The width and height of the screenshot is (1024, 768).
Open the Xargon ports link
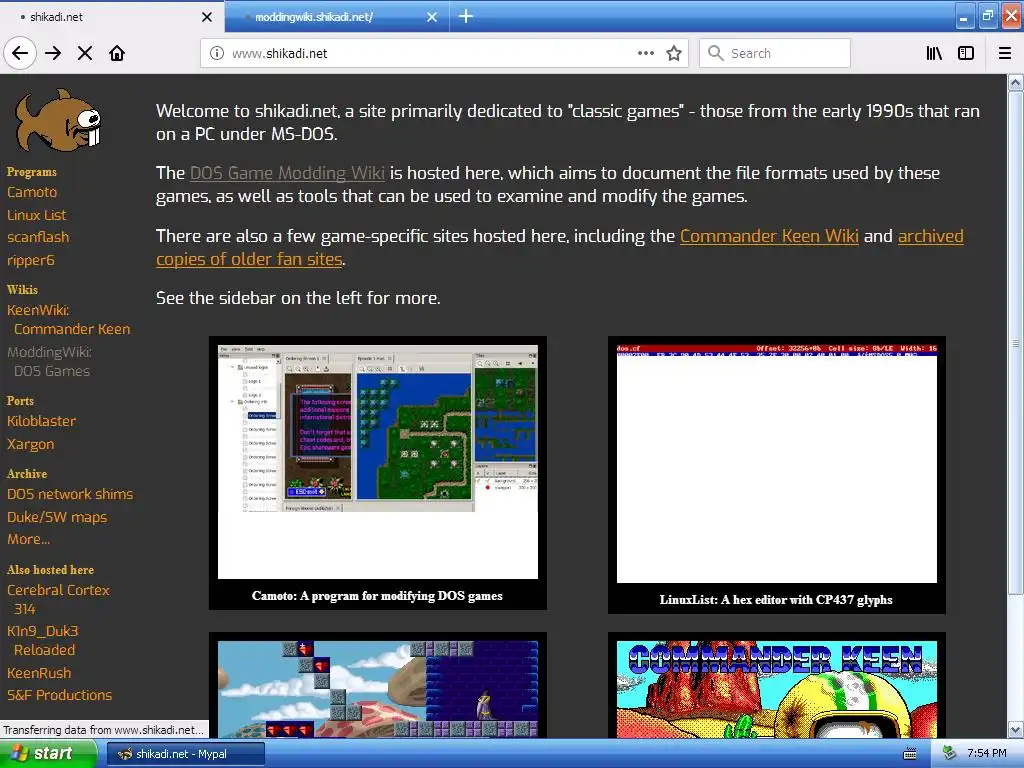[31, 444]
